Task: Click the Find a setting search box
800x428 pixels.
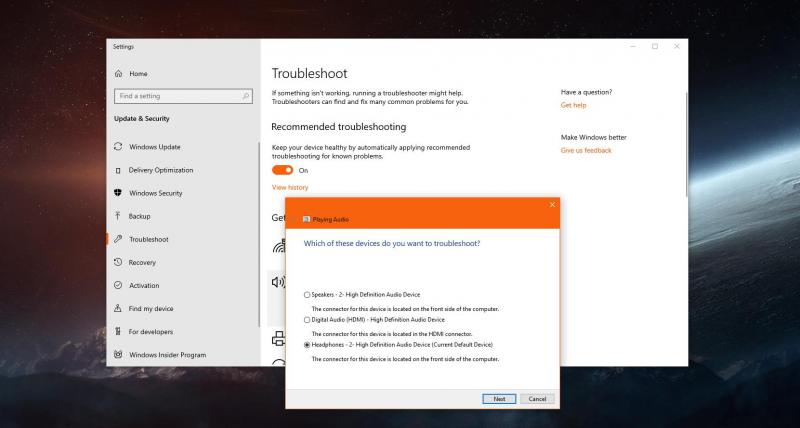Action: 183,96
